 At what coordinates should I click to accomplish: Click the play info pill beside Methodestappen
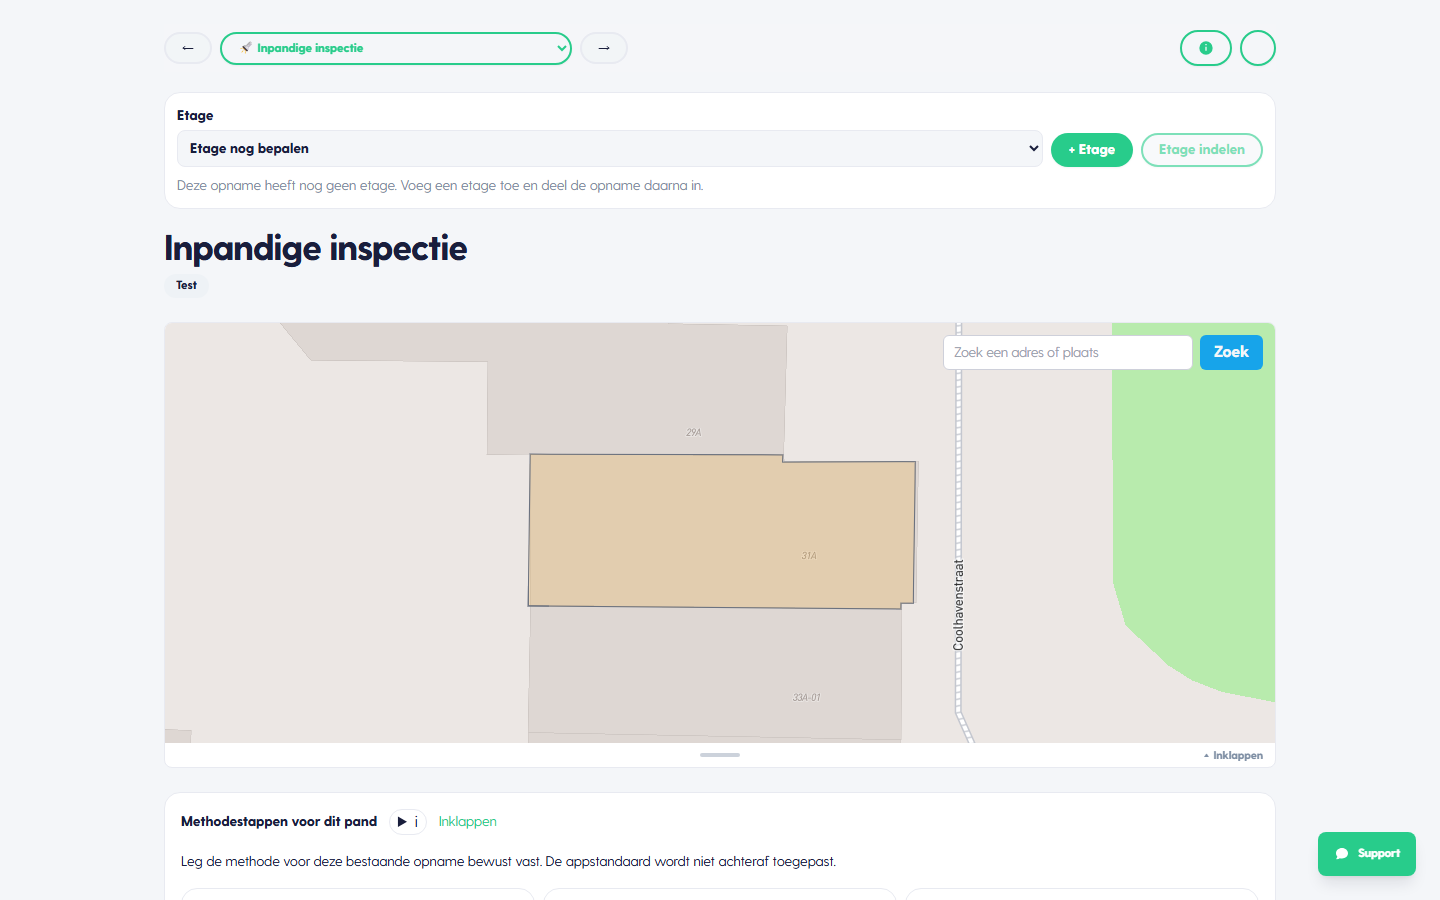coord(408,822)
